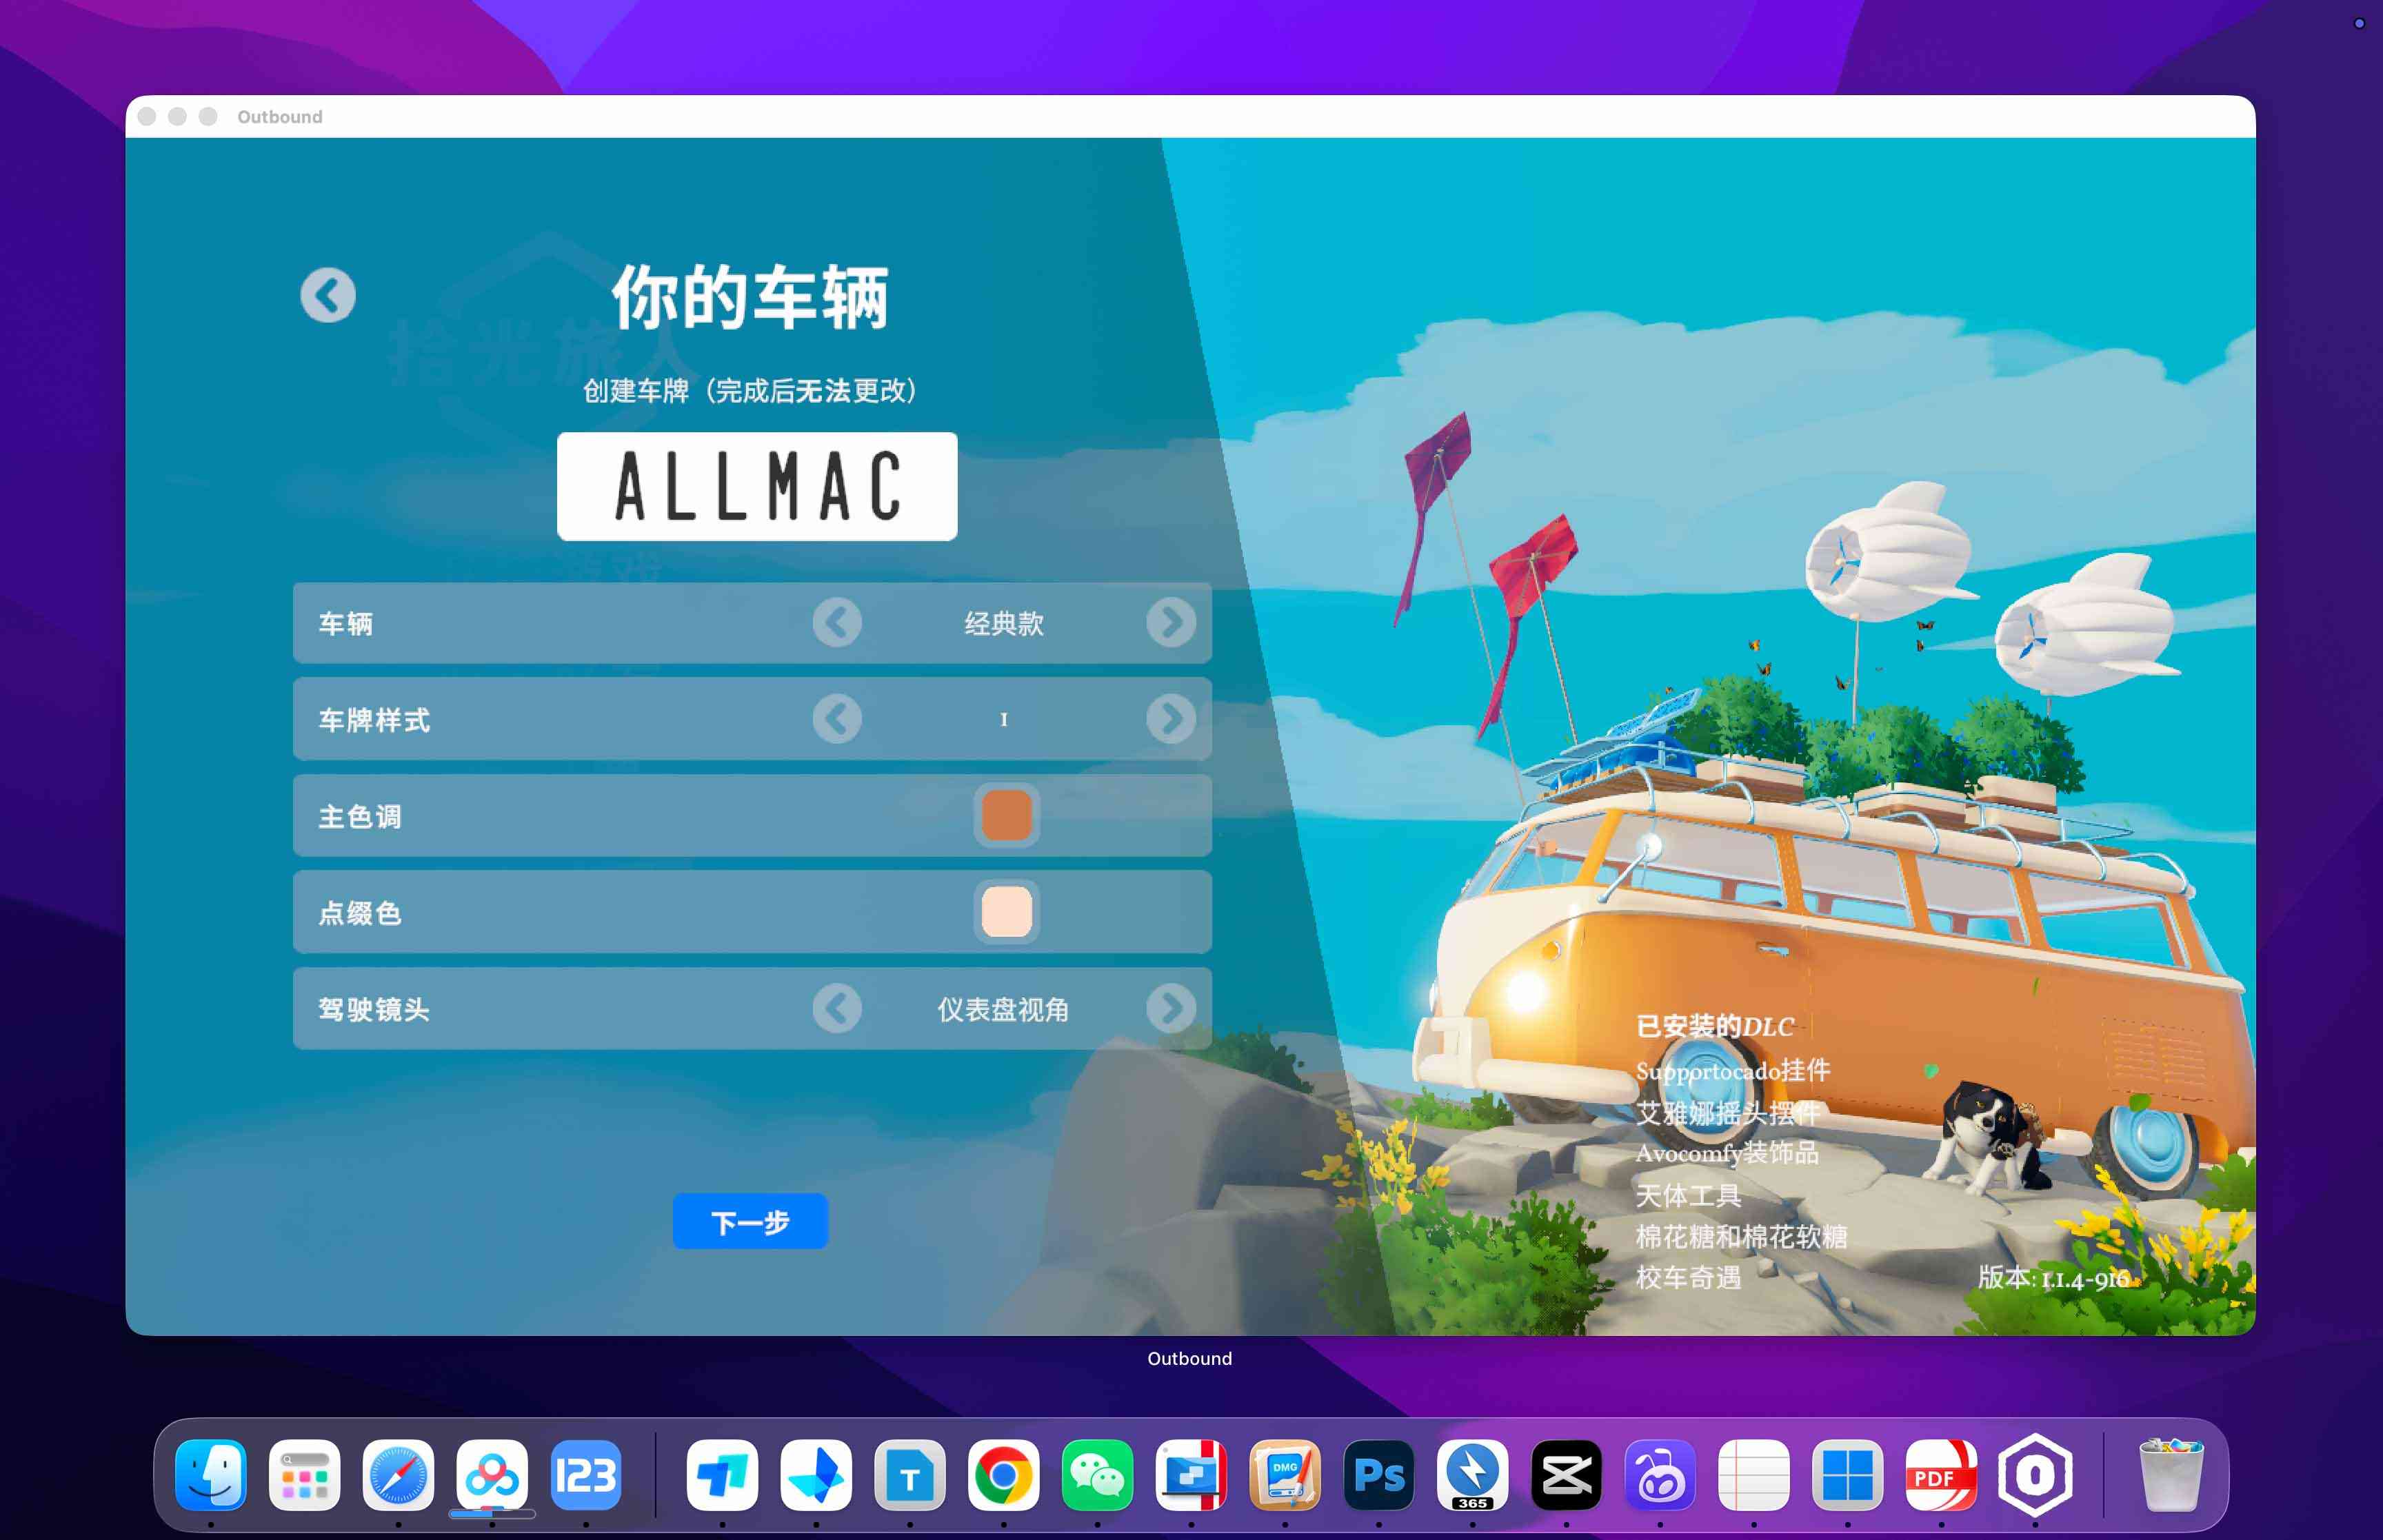Click the 经典款 vehicle value

[x=1004, y=624]
